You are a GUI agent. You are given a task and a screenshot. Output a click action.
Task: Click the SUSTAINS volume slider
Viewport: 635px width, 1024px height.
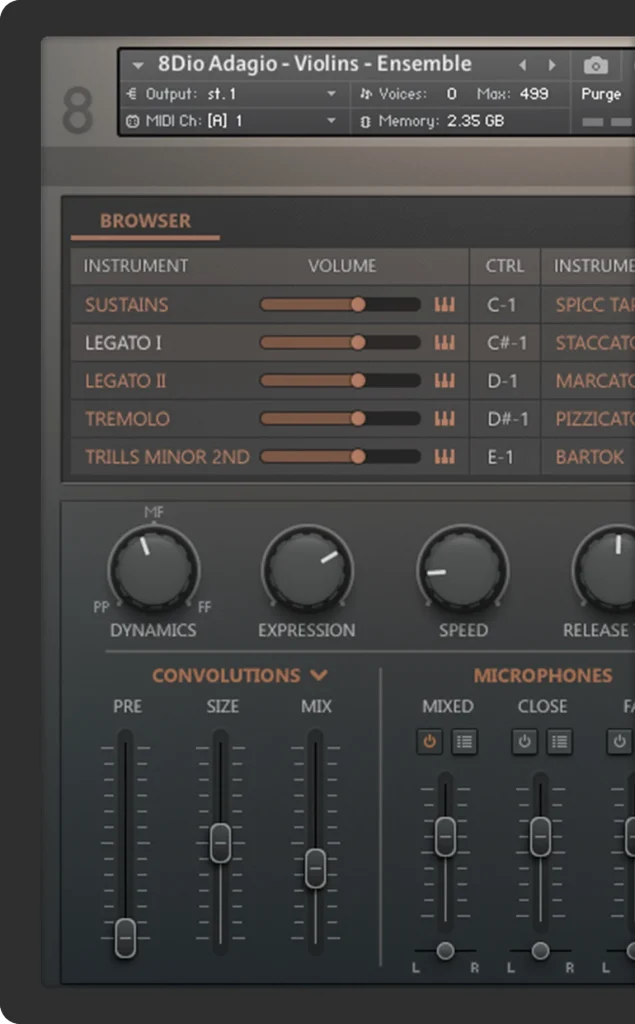point(340,304)
